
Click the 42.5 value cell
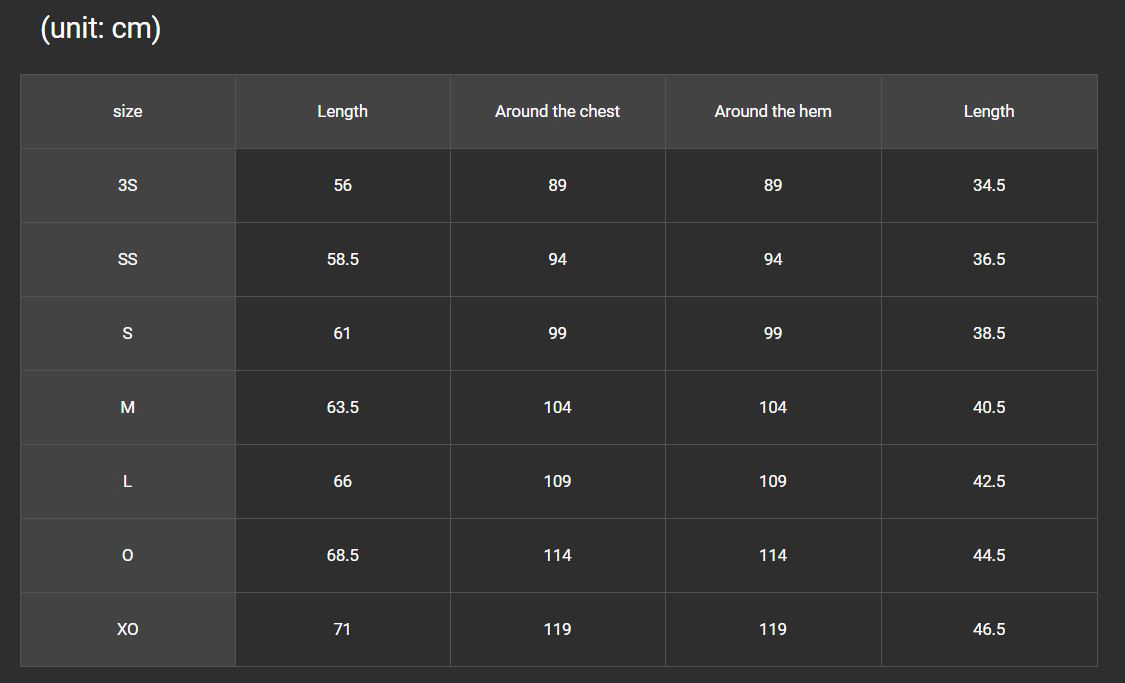tap(989, 481)
